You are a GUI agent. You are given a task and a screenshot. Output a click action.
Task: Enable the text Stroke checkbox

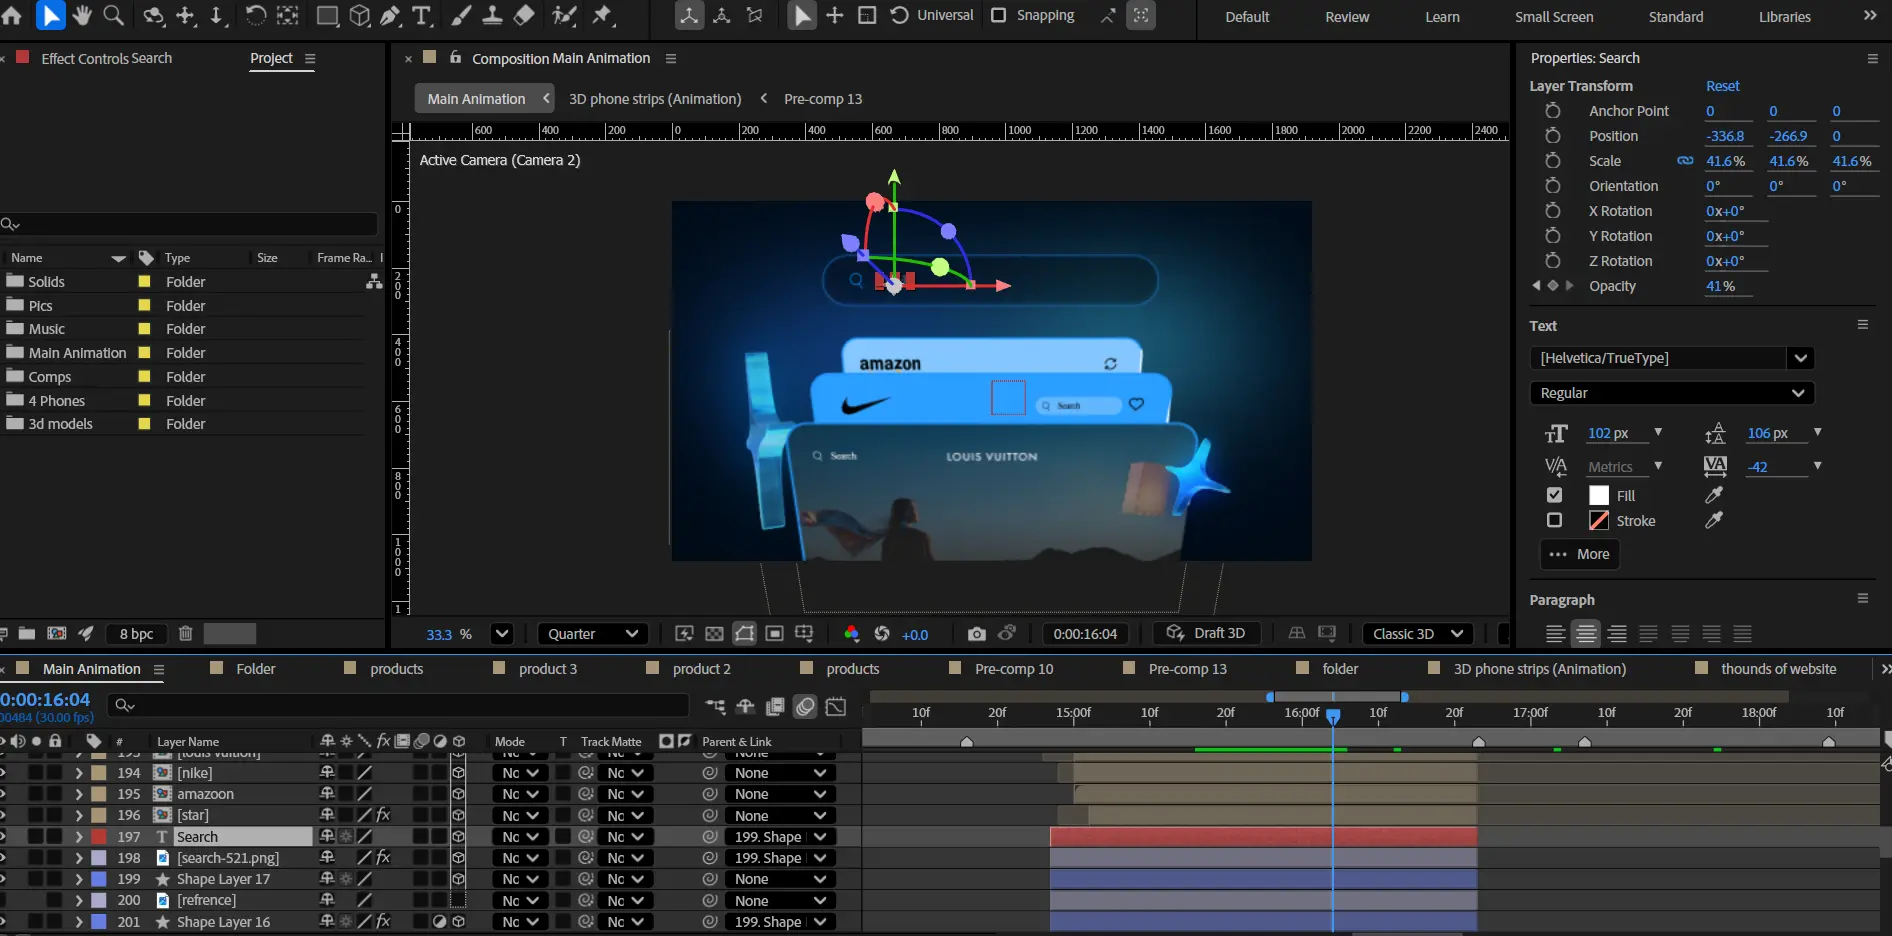point(1554,520)
